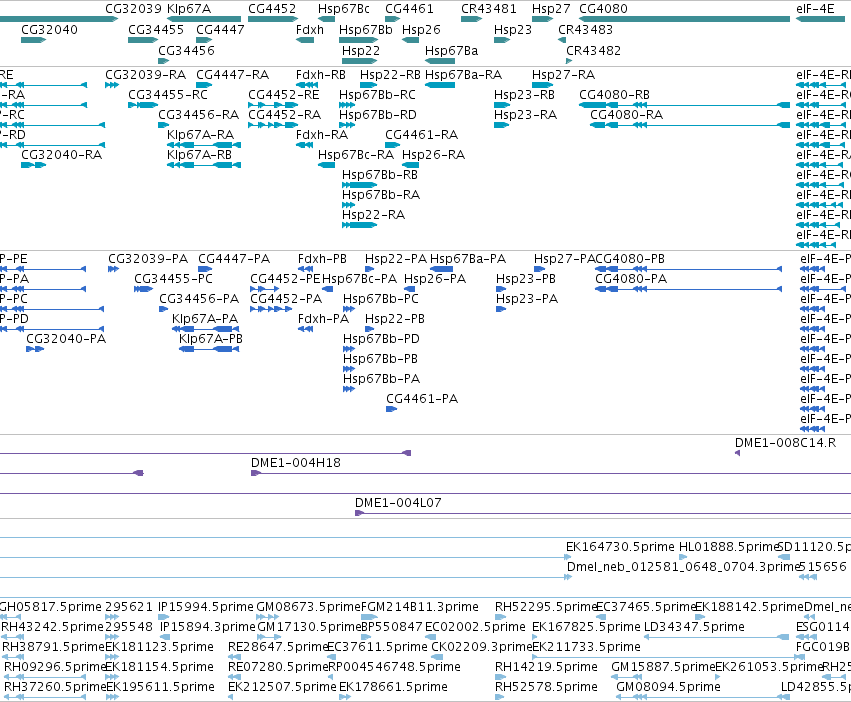Click the Klp67A gene label

(189, 9)
